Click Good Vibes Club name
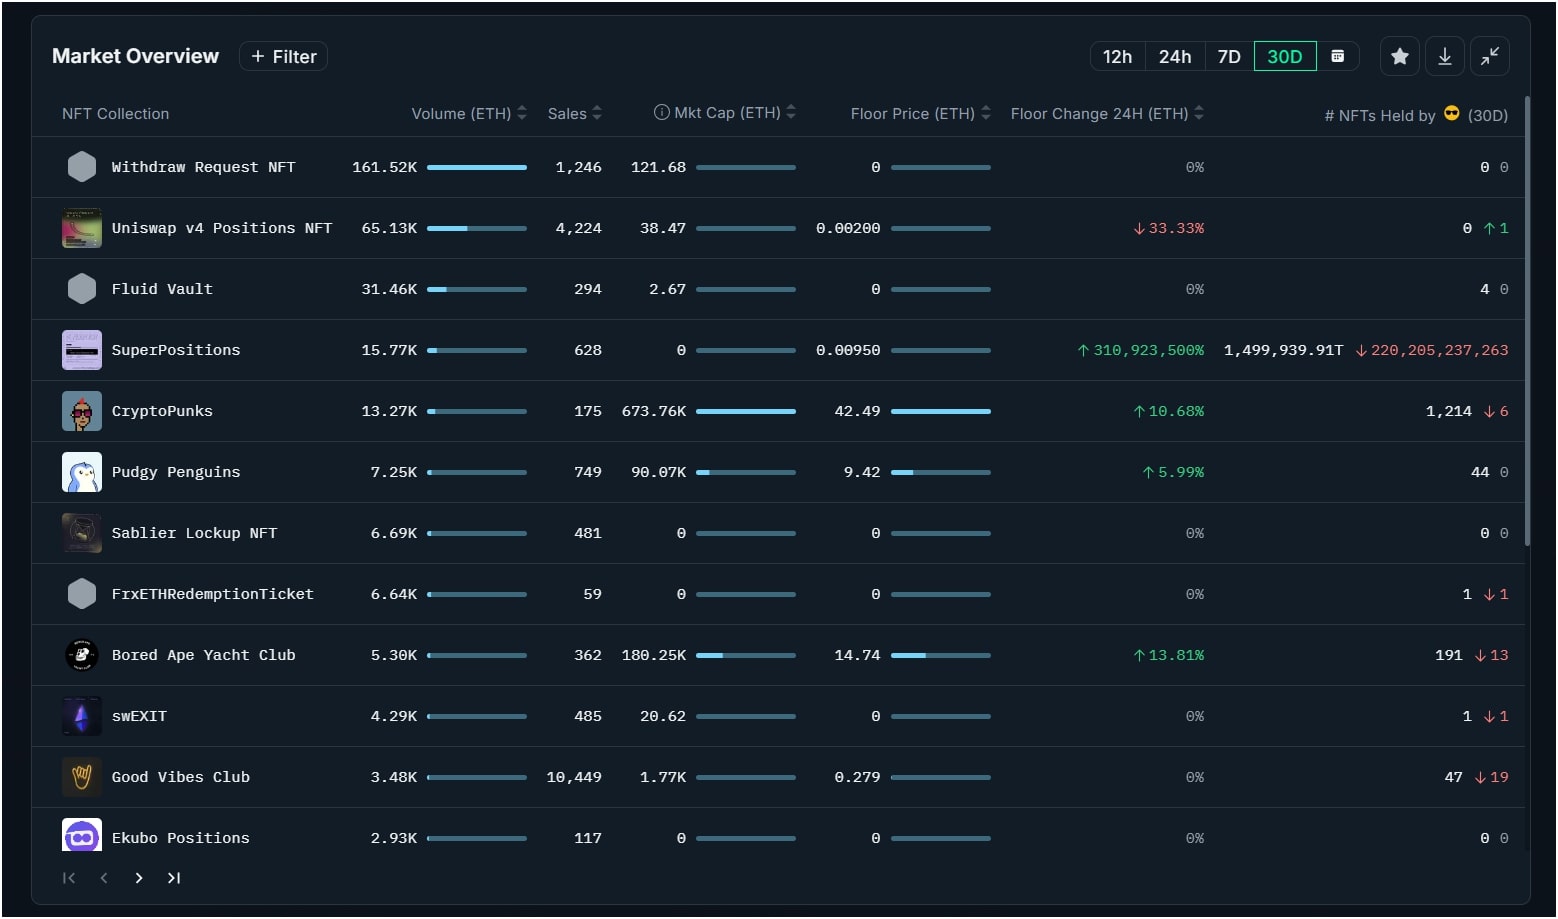The height and width of the screenshot is (919, 1558). 180,777
